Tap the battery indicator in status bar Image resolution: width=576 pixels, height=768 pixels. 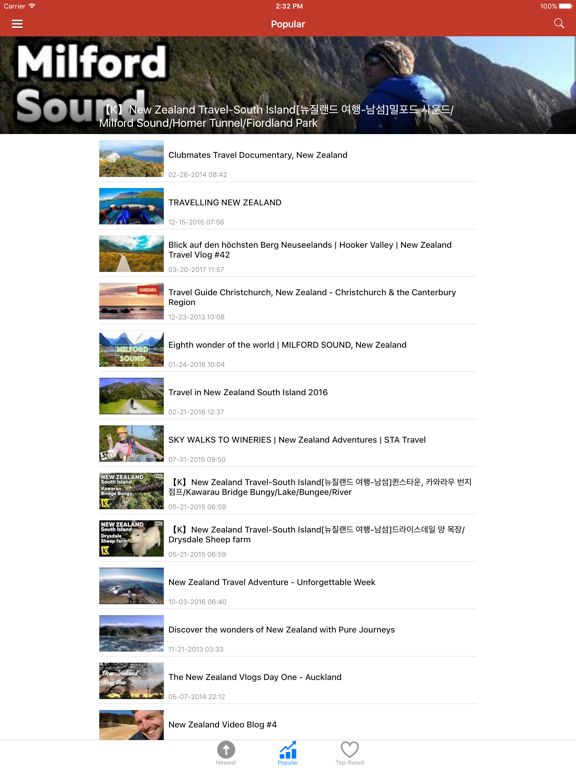tap(565, 6)
